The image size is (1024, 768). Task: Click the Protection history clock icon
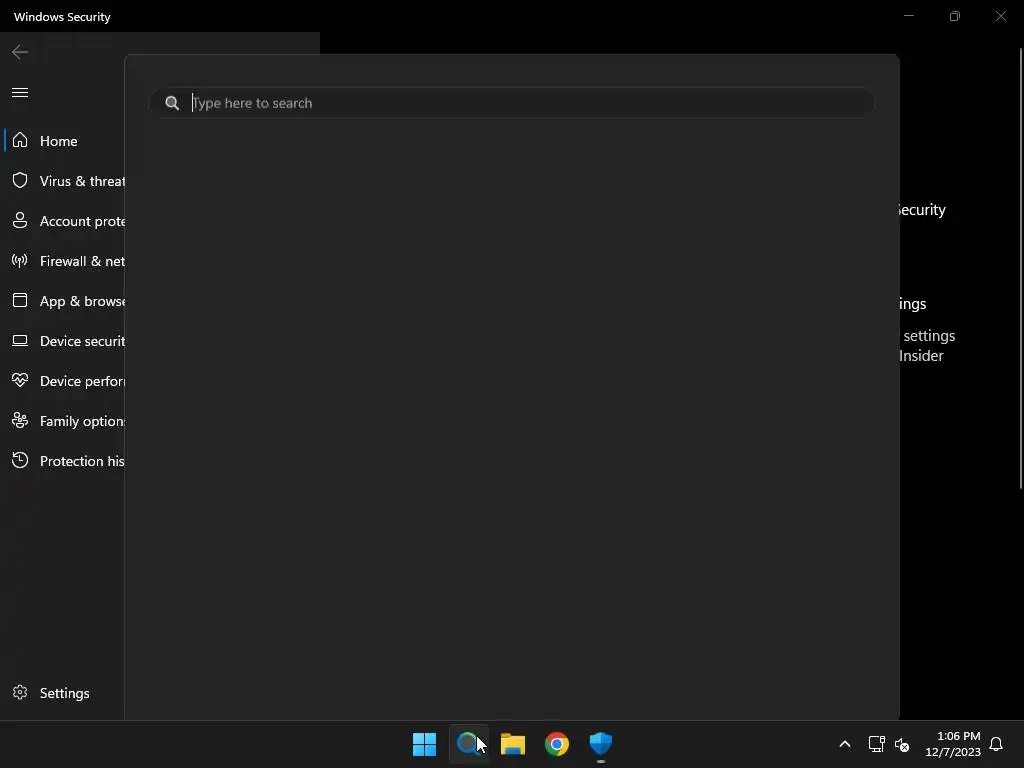pyautogui.click(x=20, y=460)
